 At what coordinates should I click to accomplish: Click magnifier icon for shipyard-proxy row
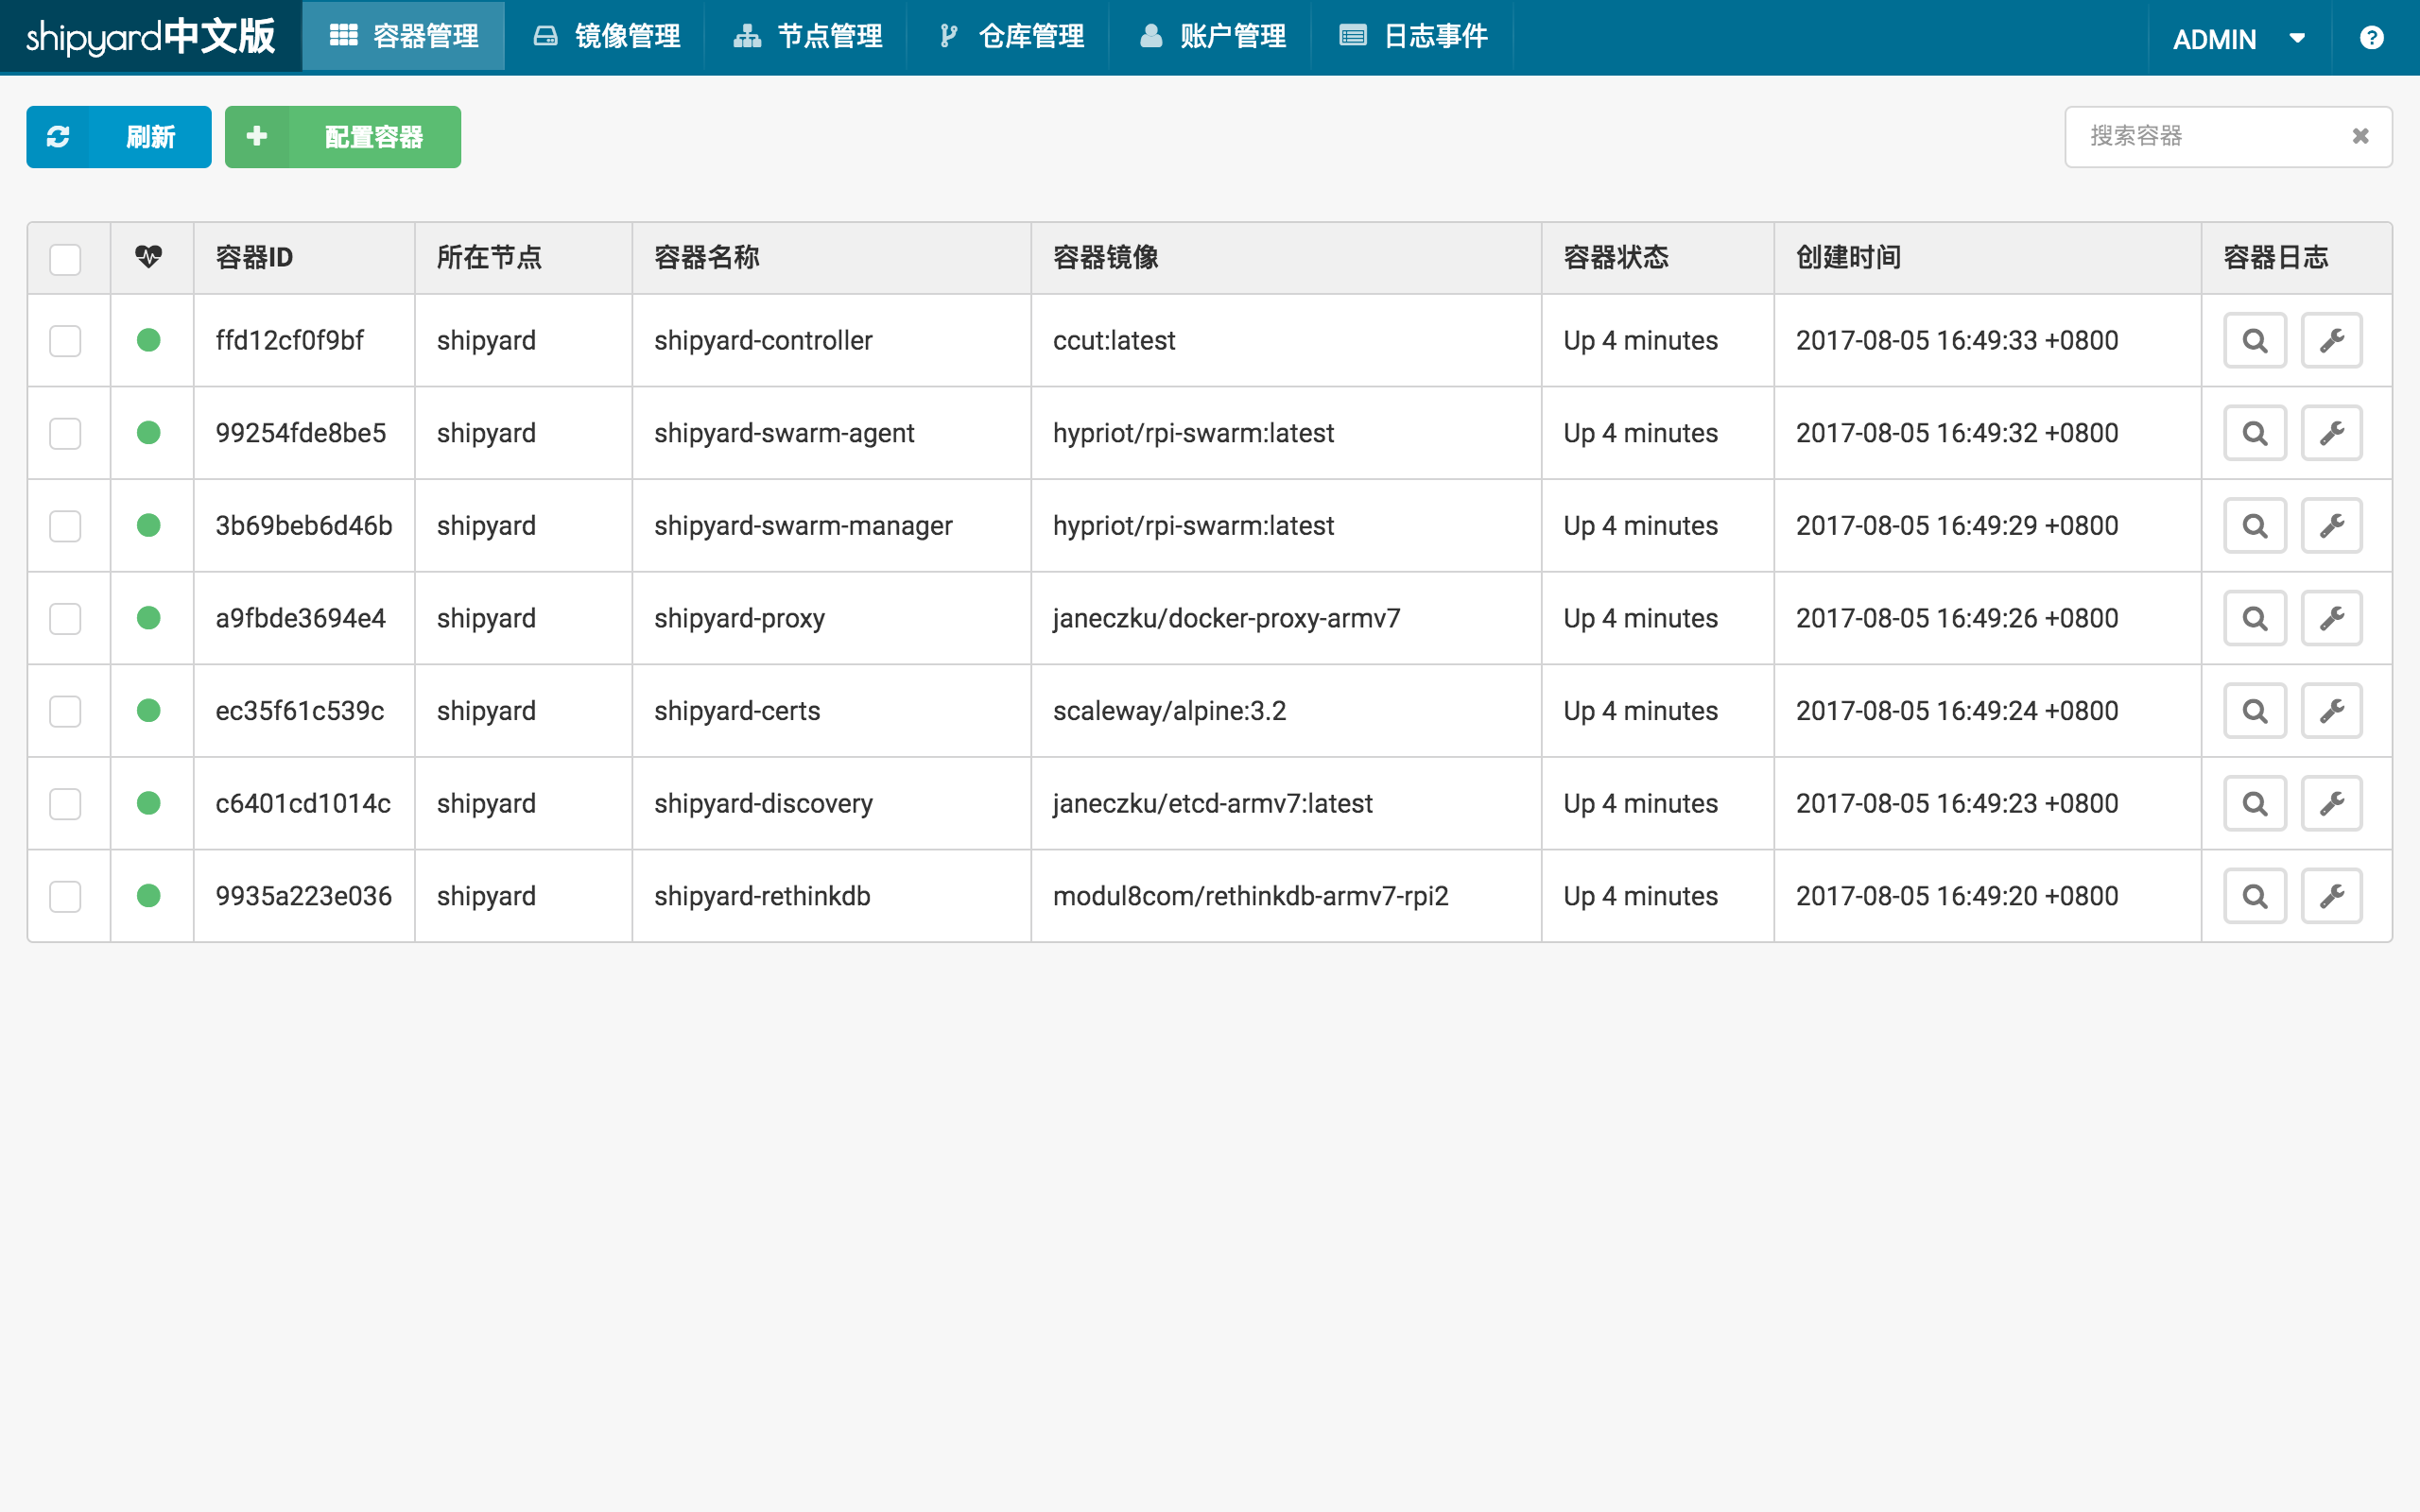pos(2254,619)
